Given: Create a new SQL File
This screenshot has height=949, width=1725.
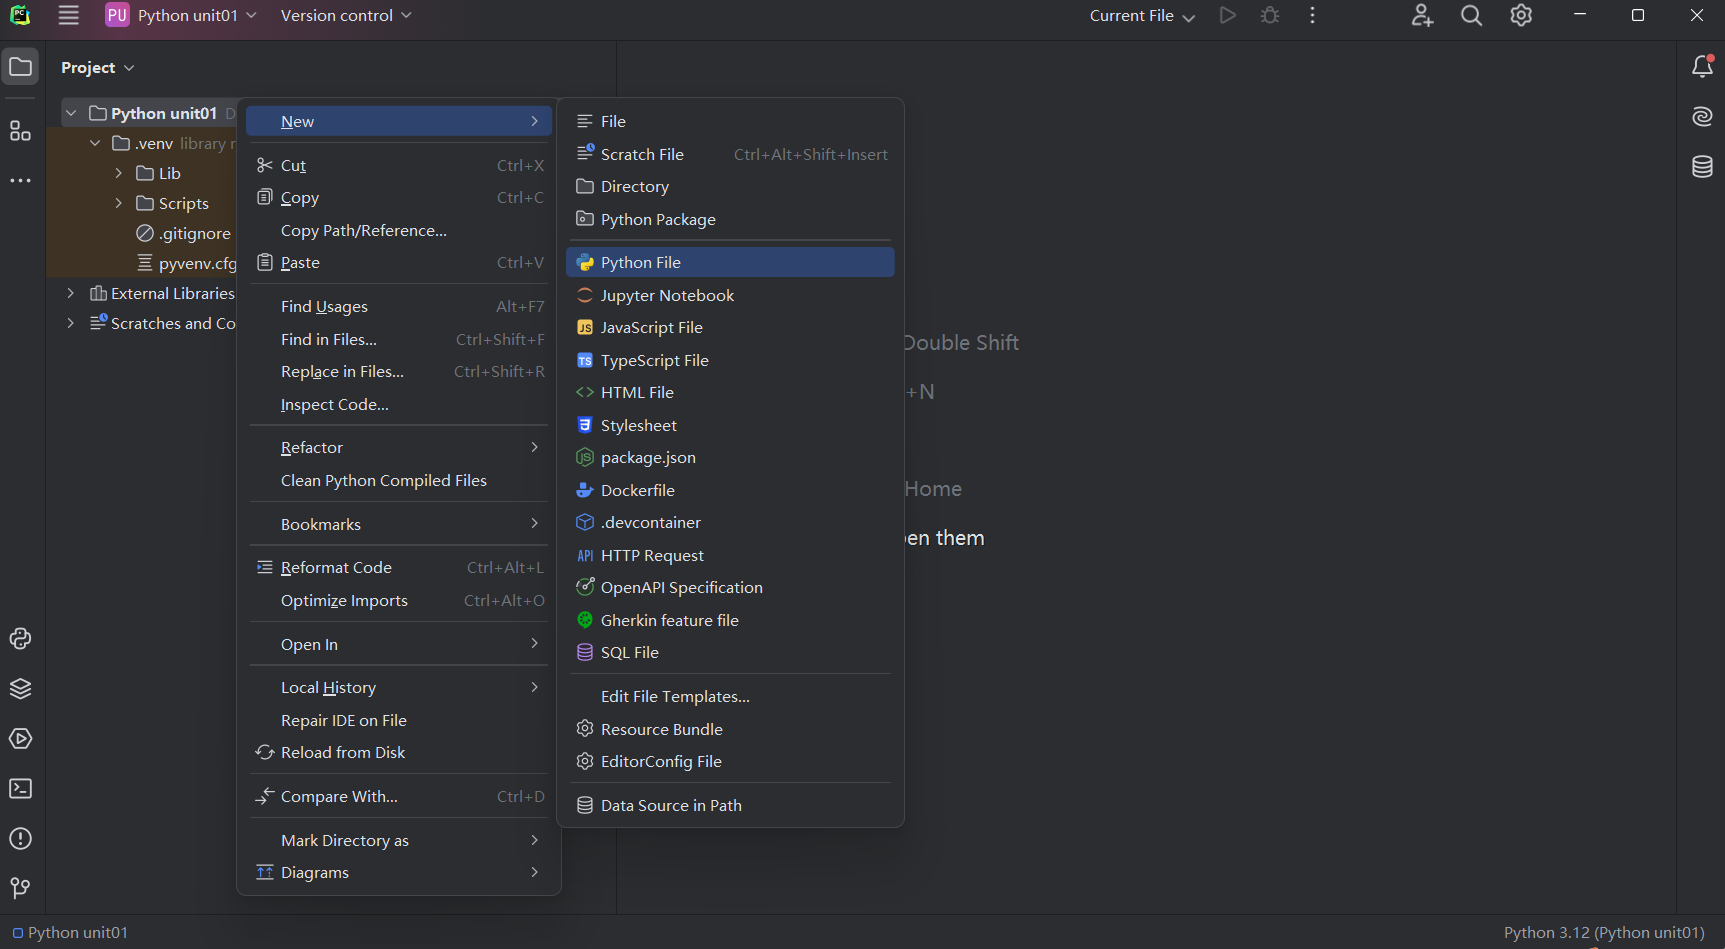Looking at the screenshot, I should [x=730, y=652].
